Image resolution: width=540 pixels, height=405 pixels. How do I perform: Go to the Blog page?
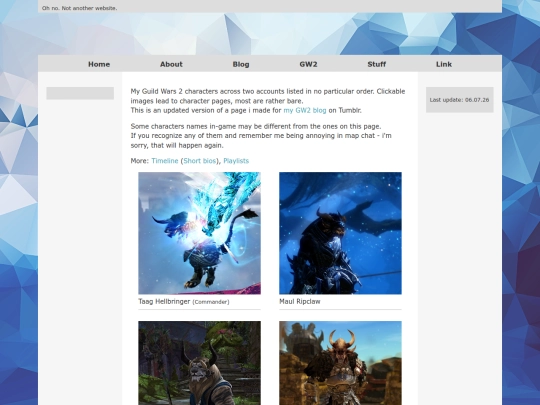(x=241, y=64)
